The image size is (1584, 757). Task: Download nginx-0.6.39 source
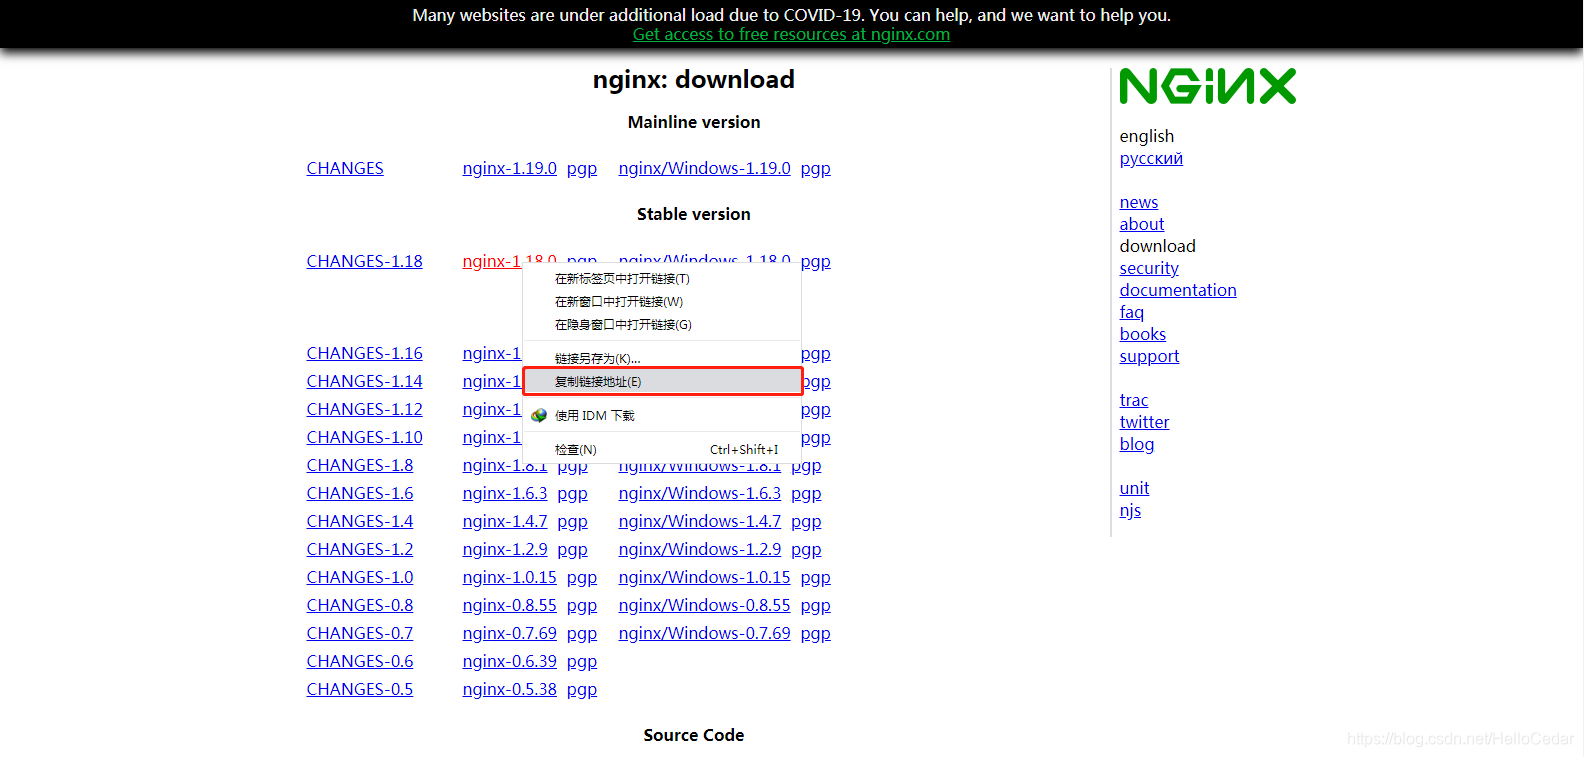click(509, 661)
